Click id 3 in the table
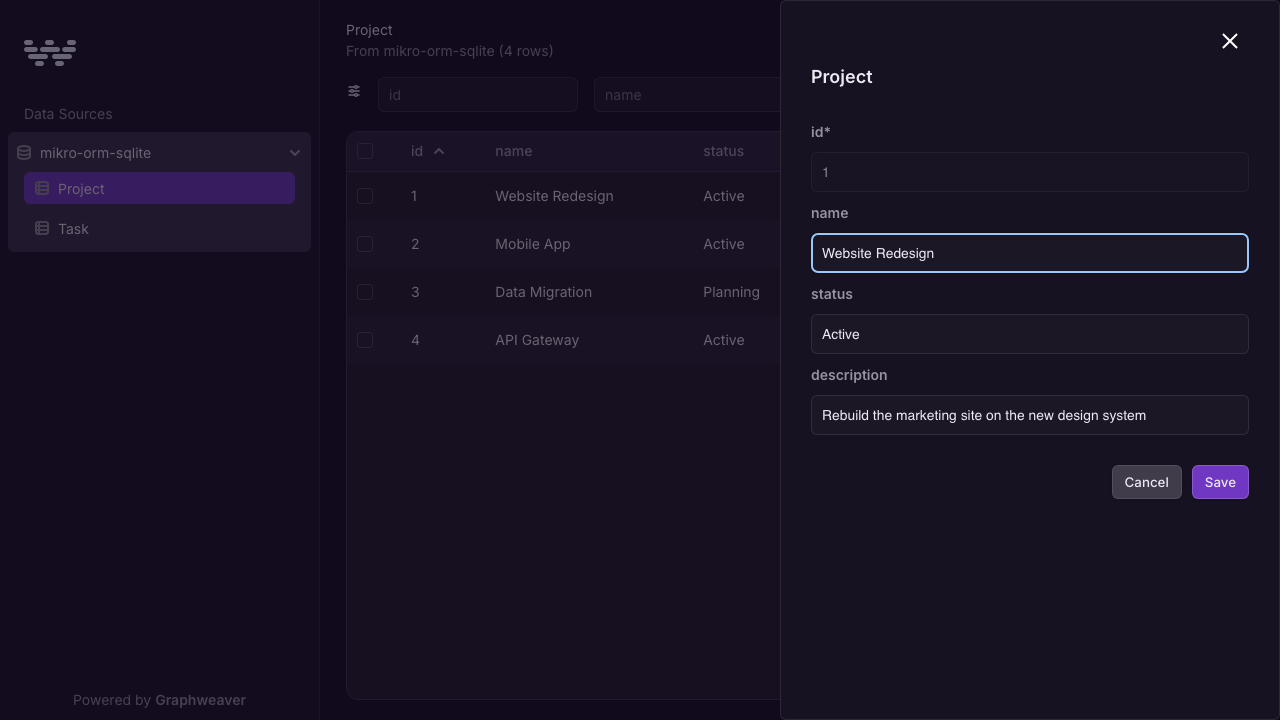 coord(415,292)
